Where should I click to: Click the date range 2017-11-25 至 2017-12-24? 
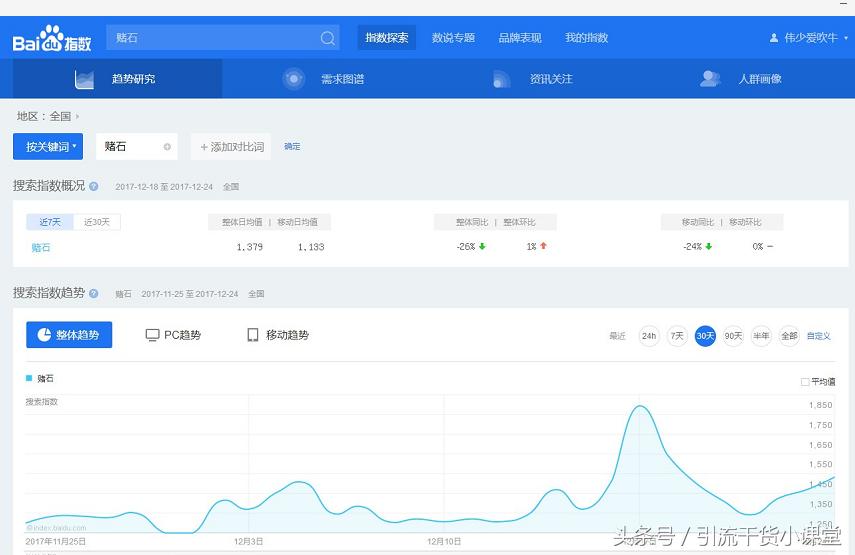[190, 294]
